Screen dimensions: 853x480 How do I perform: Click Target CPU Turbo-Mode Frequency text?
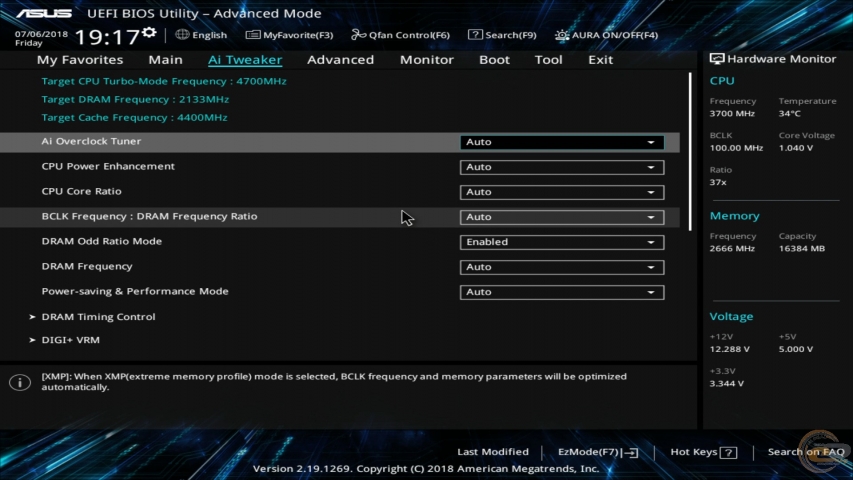click(x=164, y=81)
